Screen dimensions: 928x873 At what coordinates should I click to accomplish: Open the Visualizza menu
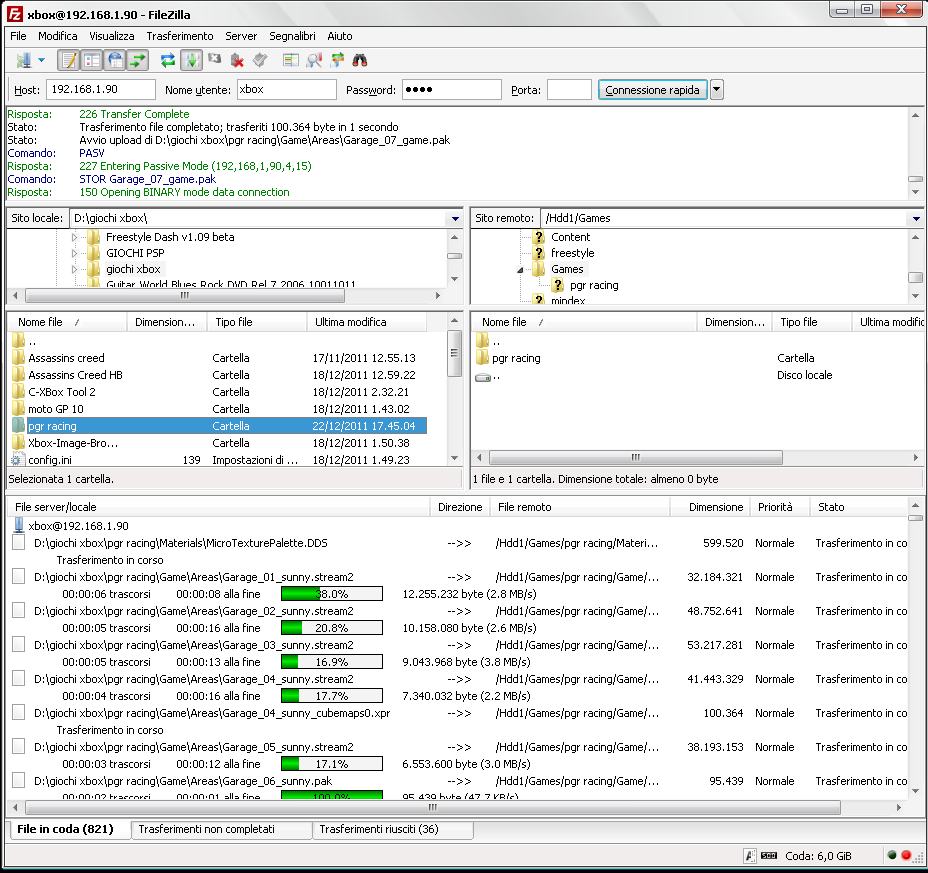112,36
